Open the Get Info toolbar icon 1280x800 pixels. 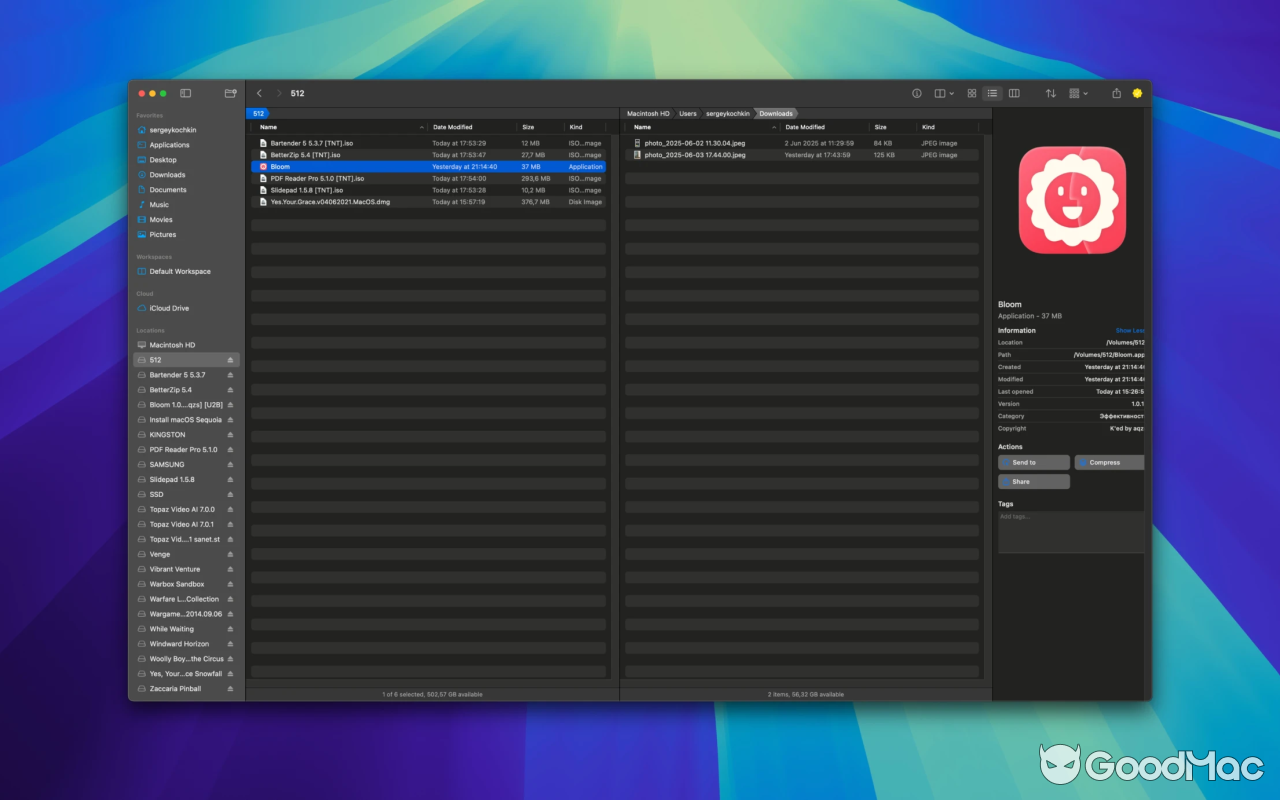(x=917, y=93)
